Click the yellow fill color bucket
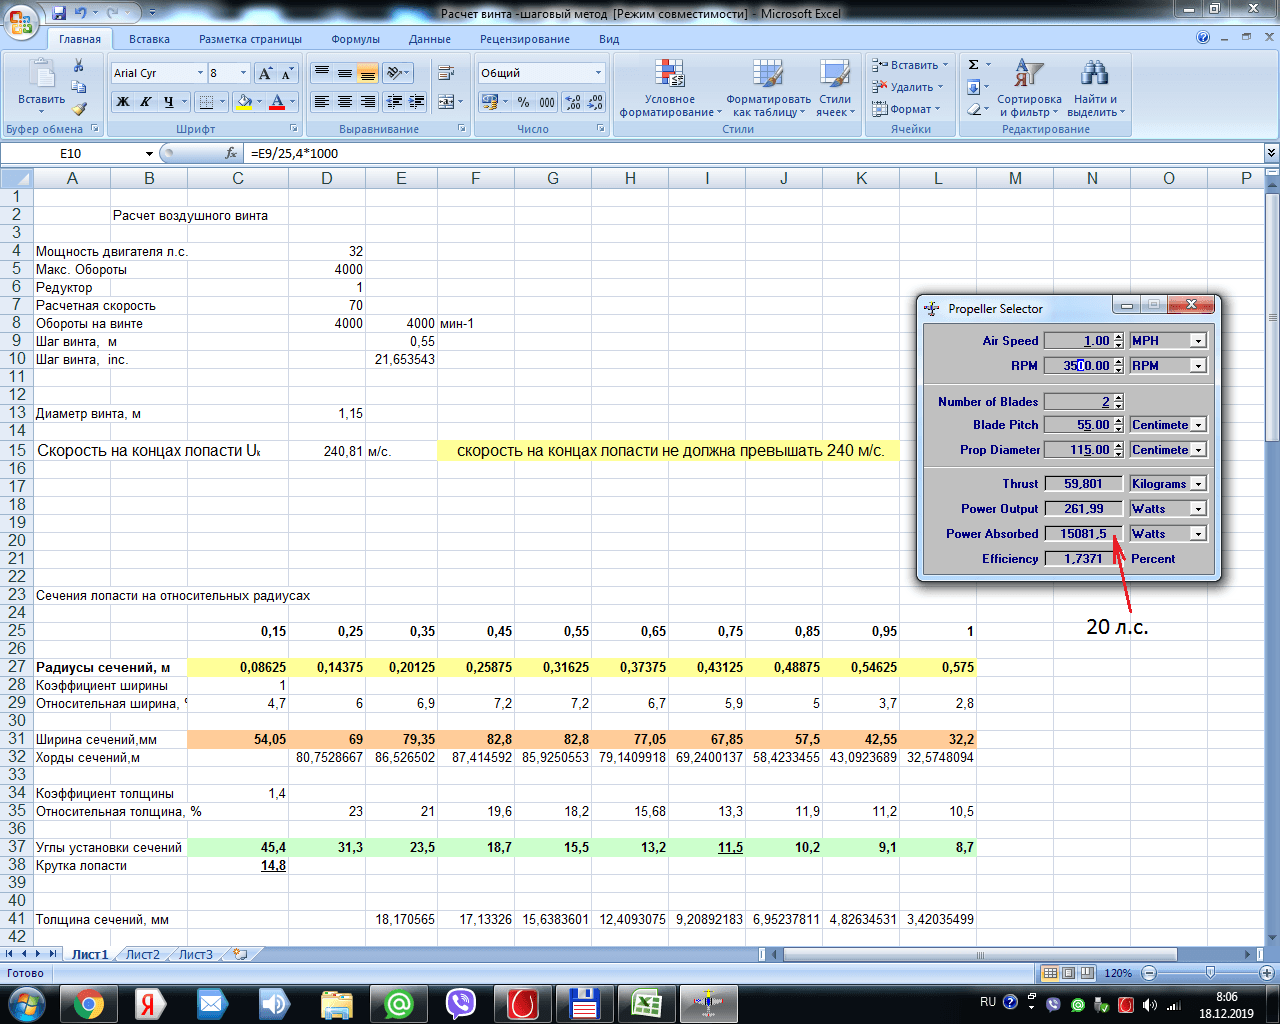 tap(243, 102)
